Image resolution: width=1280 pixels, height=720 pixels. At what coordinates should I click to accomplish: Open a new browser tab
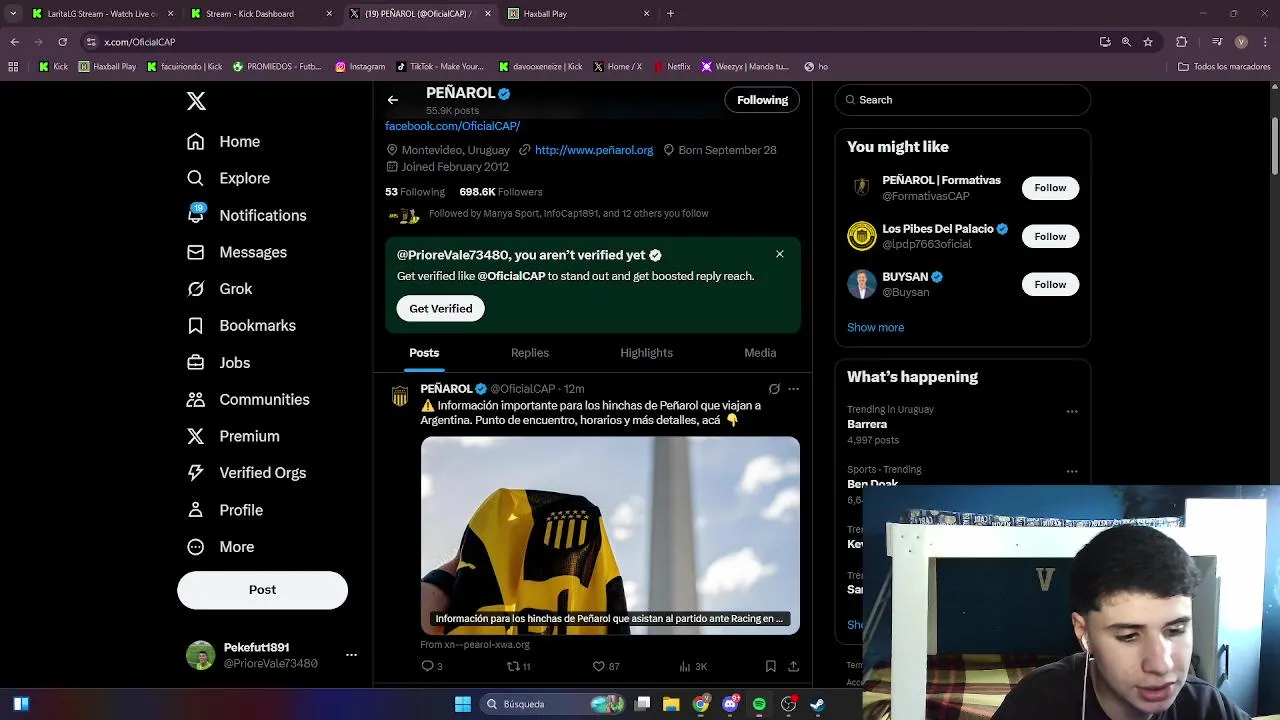coord(670,14)
